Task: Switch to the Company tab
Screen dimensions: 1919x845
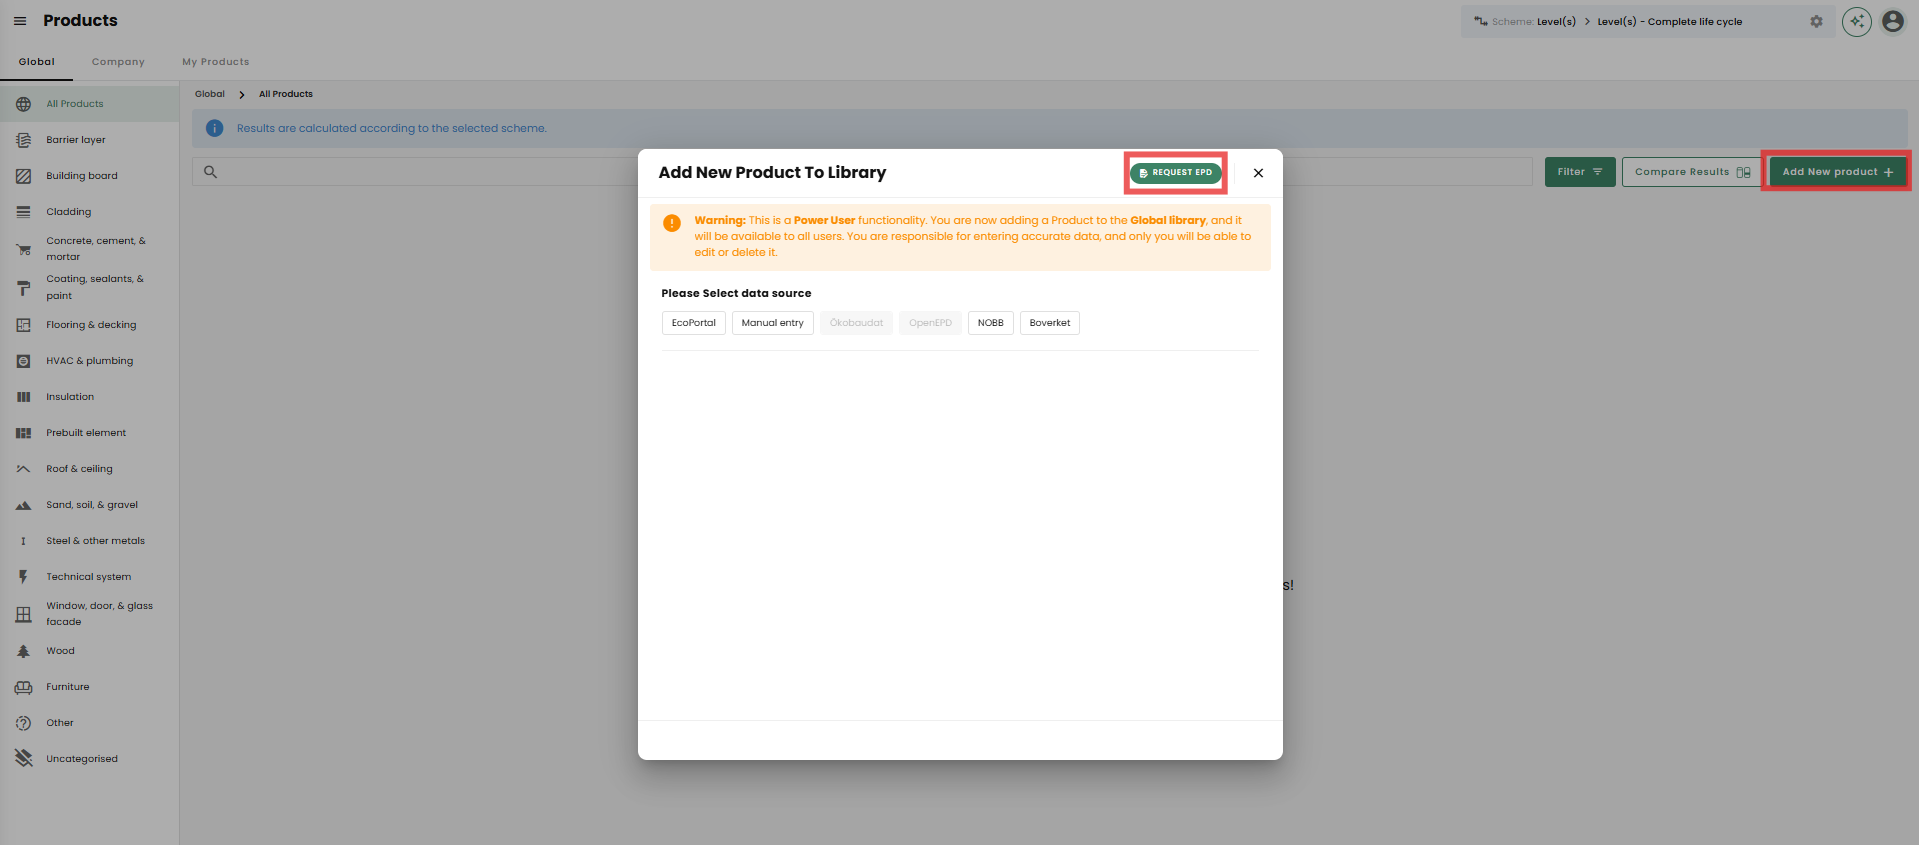Action: pos(118,62)
